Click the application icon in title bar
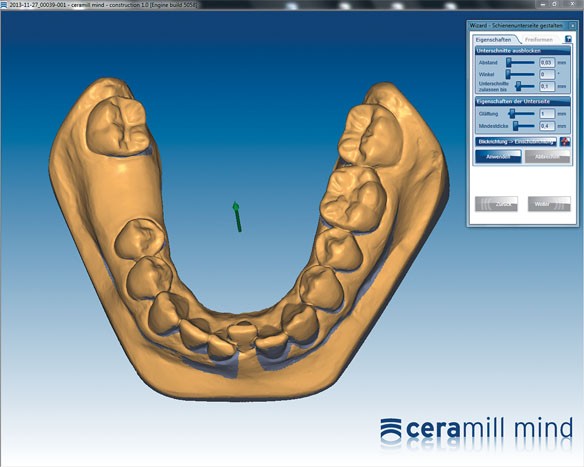 pyautogui.click(x=4, y=4)
